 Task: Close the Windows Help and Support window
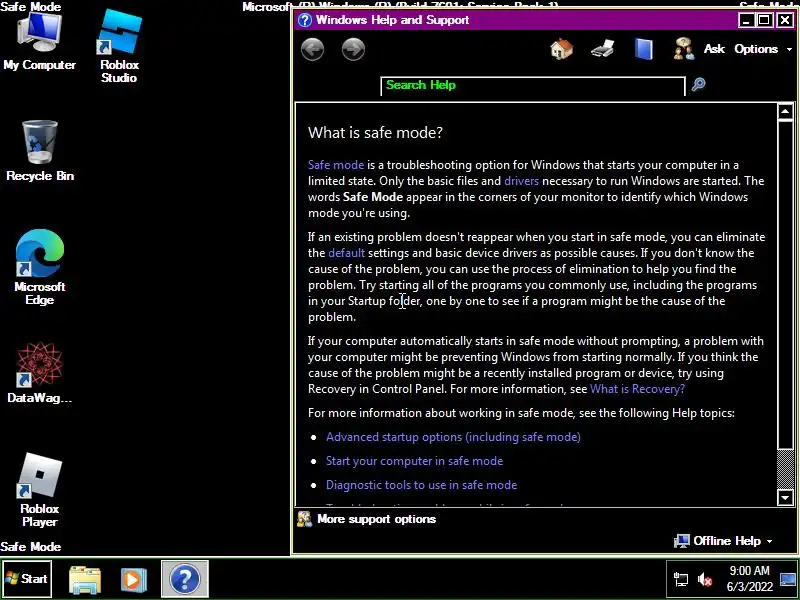click(784, 20)
